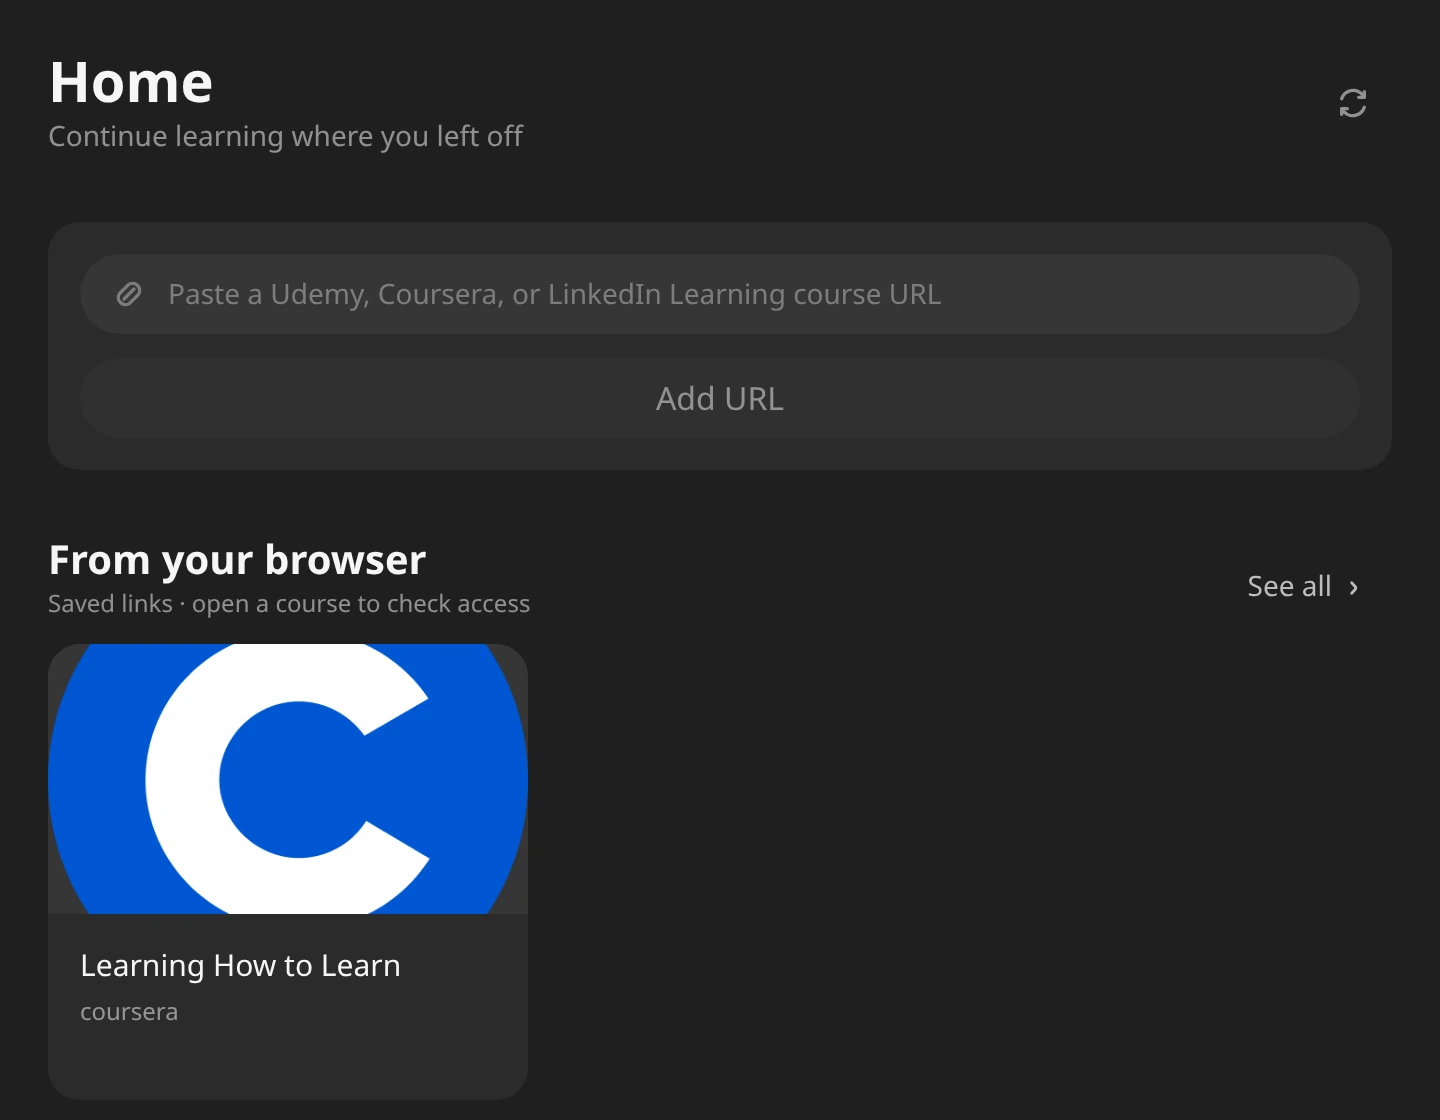Click the From your browser heading
1440x1120 pixels.
pos(237,561)
